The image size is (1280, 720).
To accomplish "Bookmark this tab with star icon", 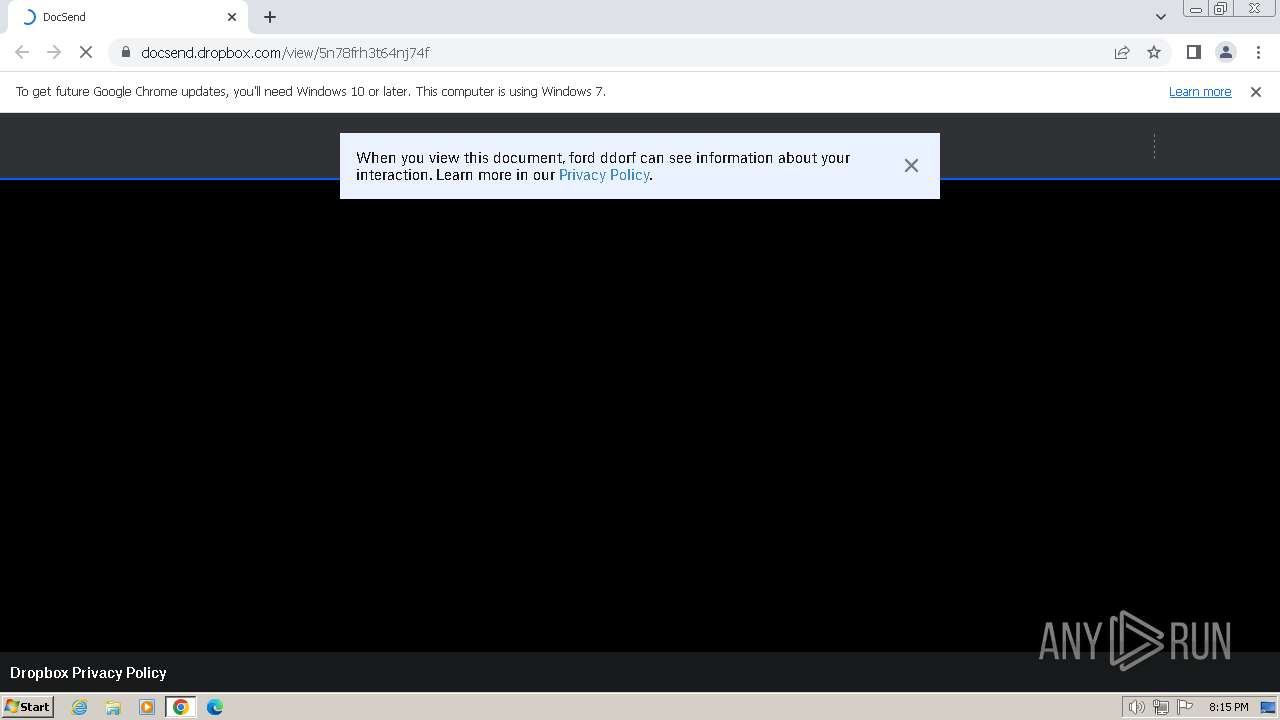I will click(1154, 52).
